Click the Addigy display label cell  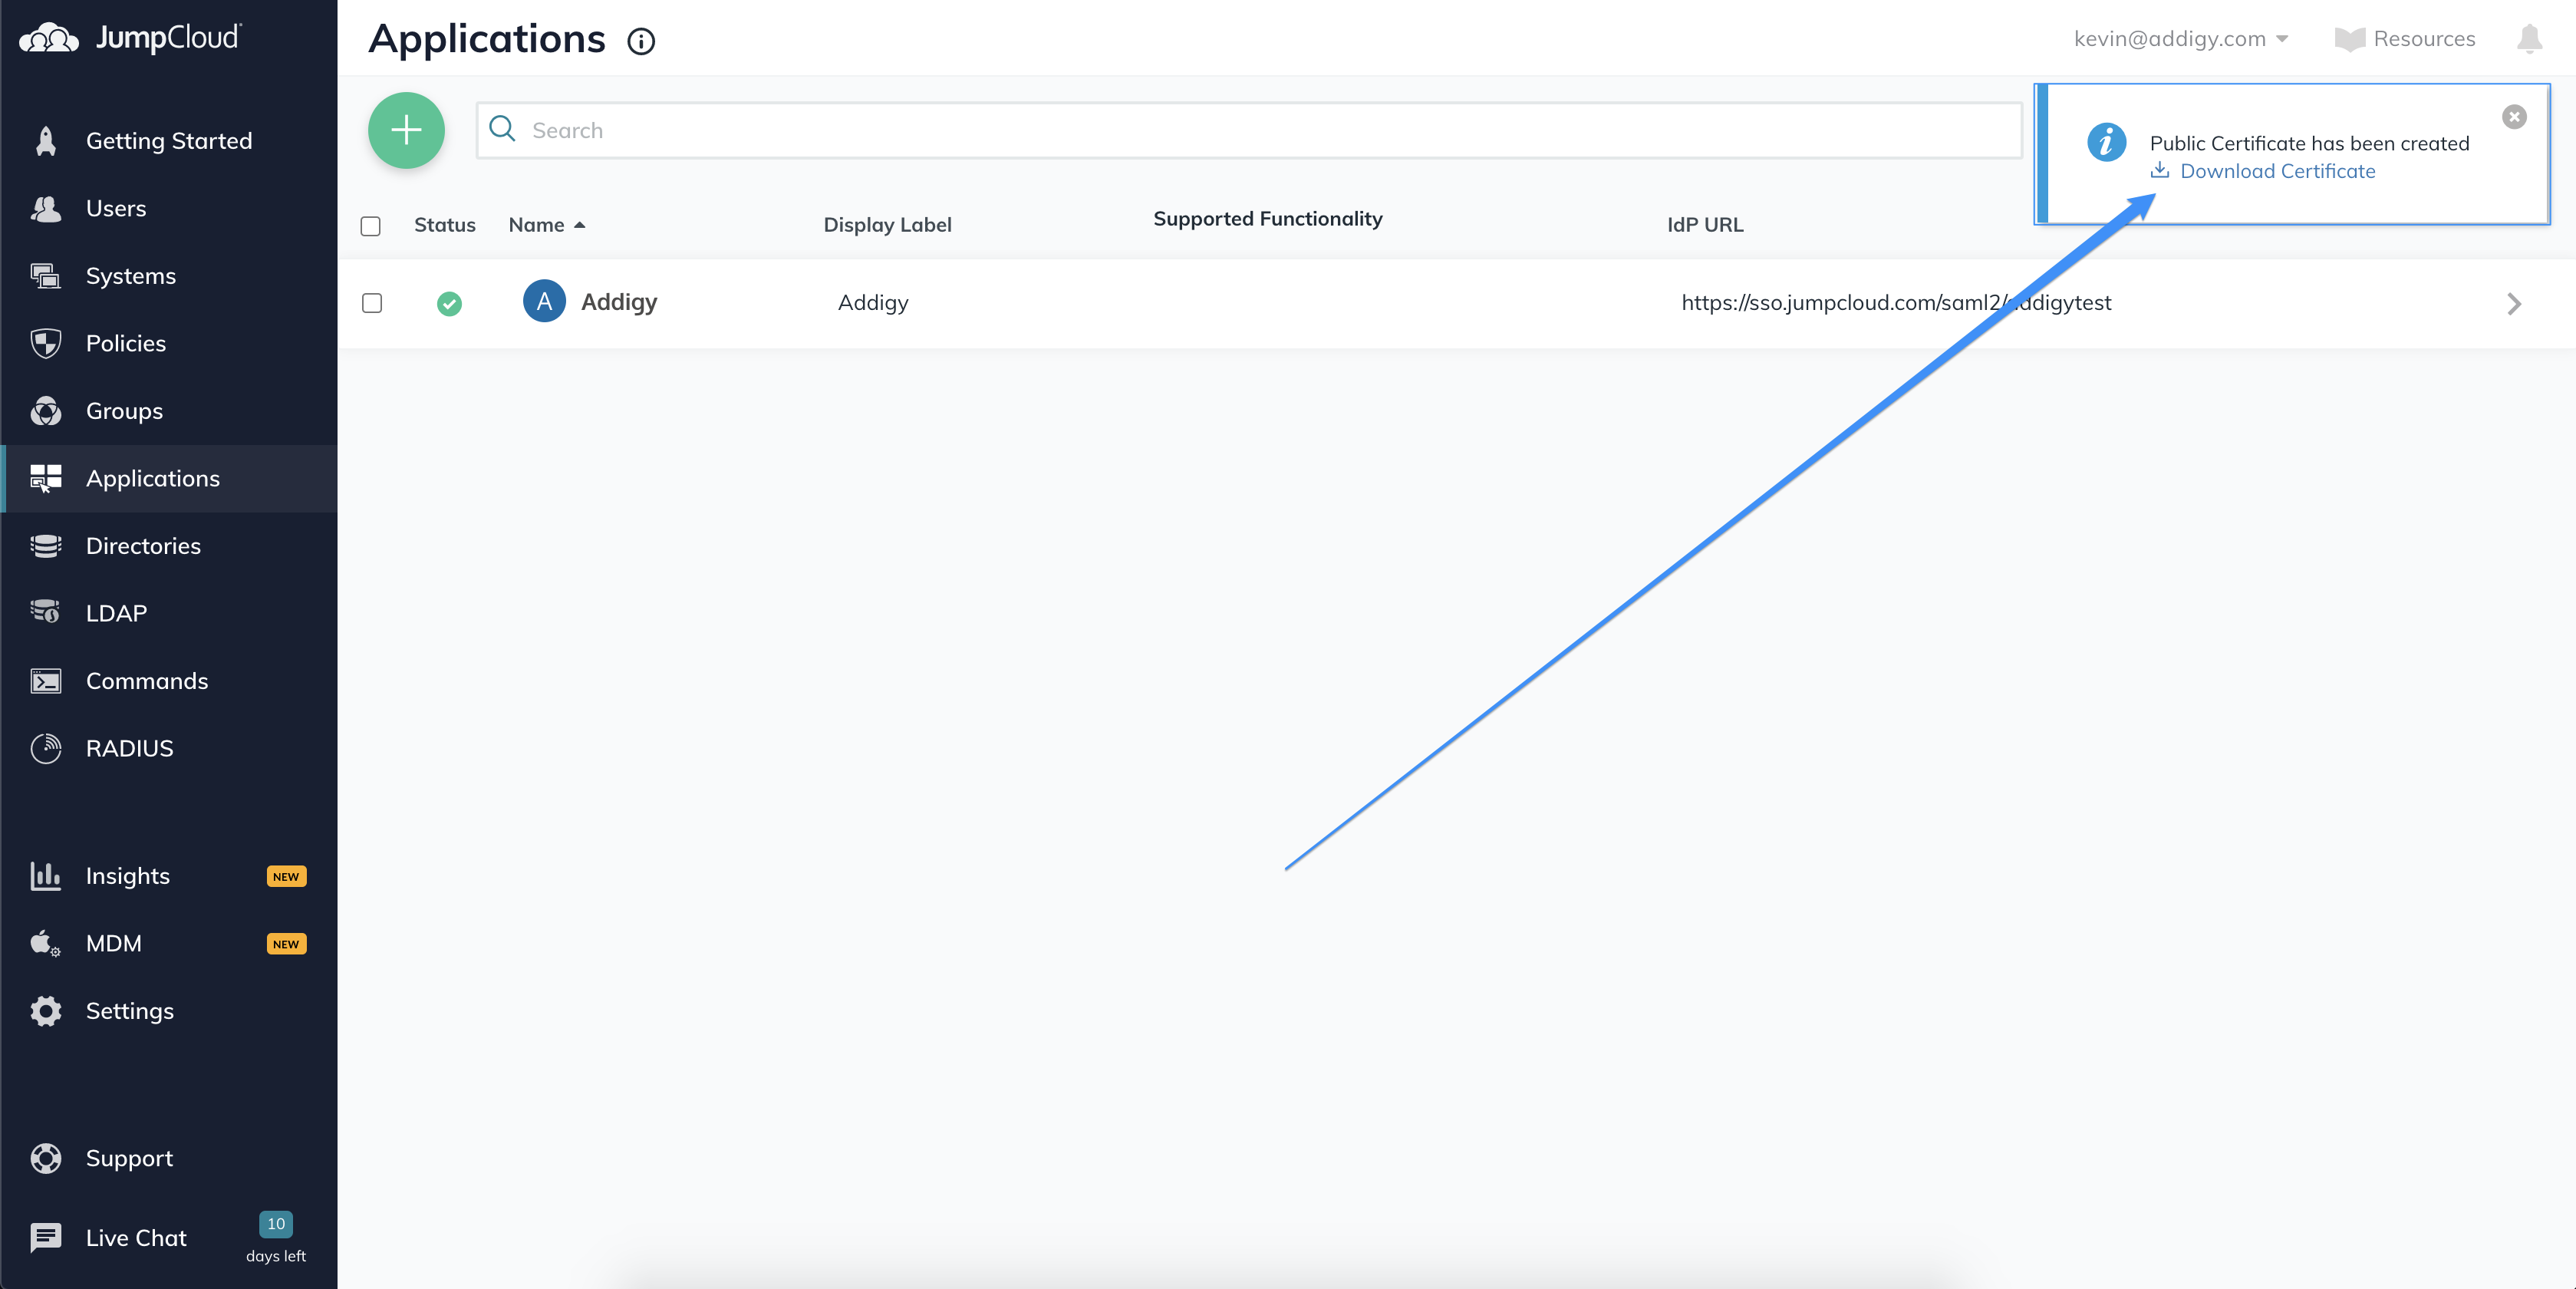pos(873,302)
